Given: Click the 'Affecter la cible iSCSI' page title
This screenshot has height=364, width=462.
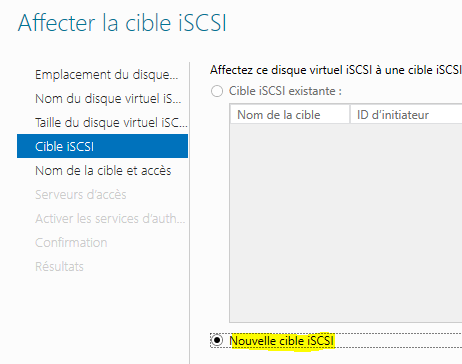Looking at the screenshot, I should tap(122, 23).
